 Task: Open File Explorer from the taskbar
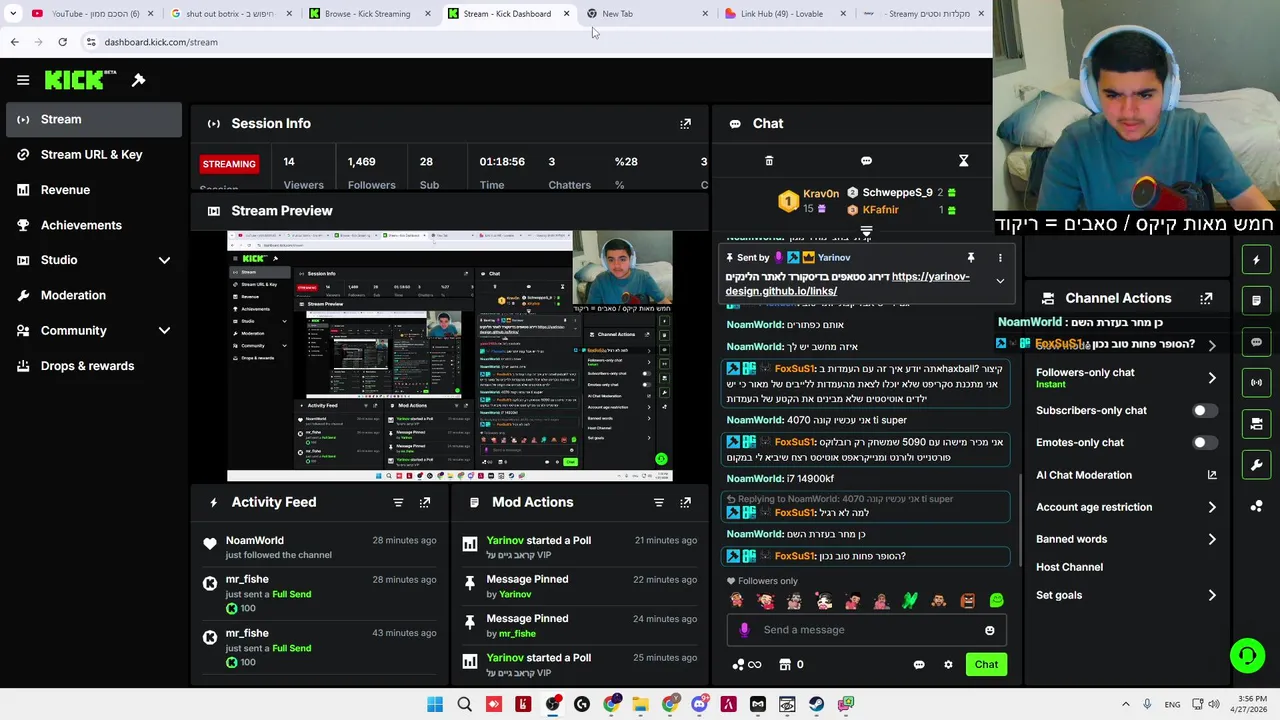pyautogui.click(x=640, y=705)
